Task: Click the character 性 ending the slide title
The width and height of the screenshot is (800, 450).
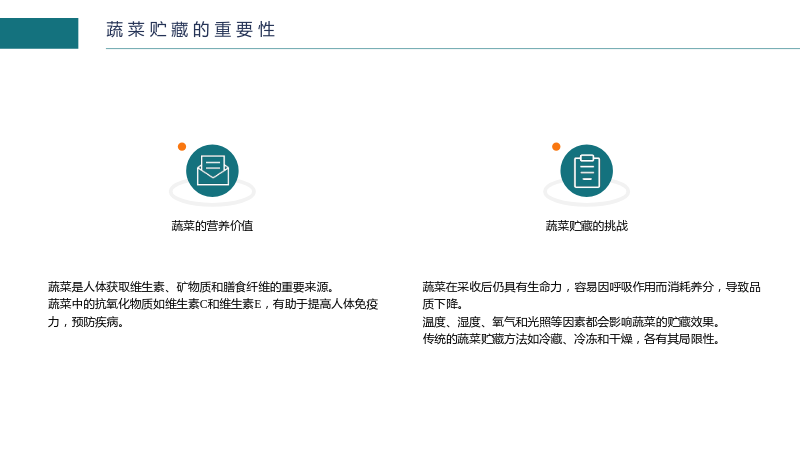Action: coord(267,30)
